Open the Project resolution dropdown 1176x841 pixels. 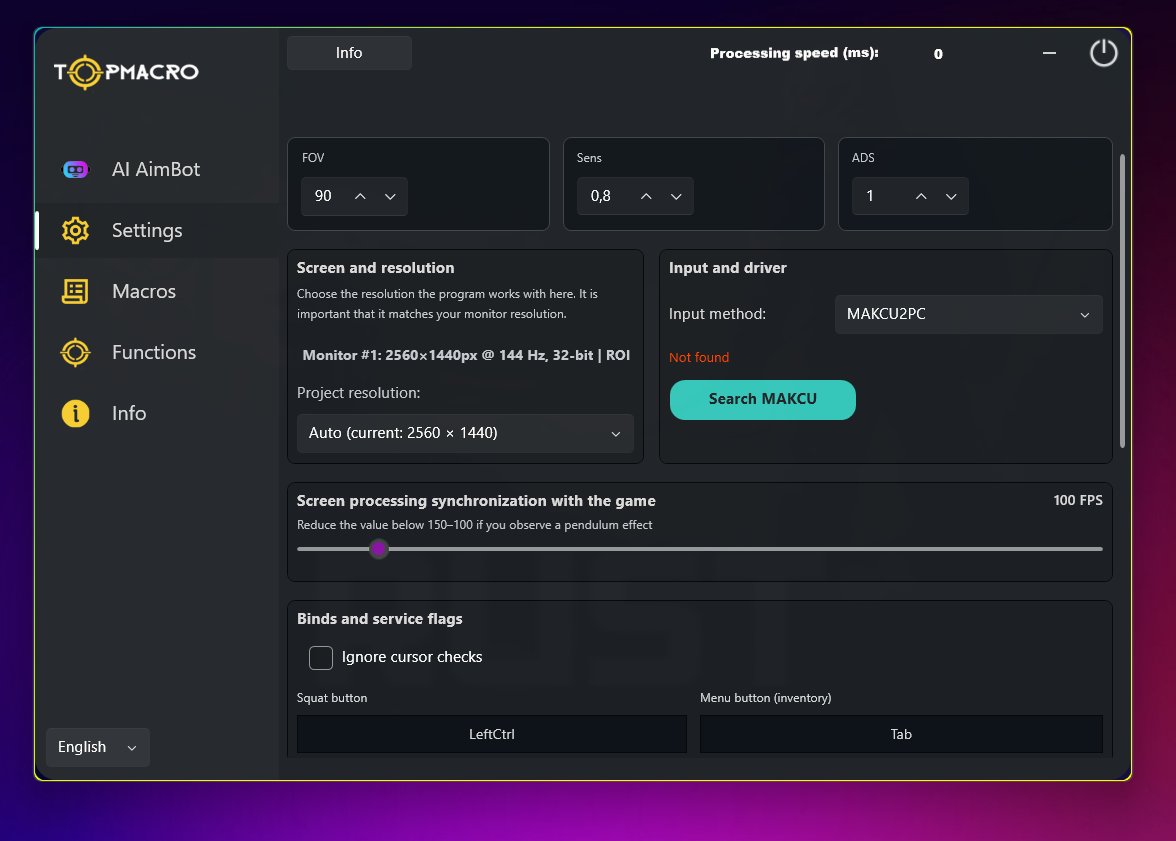coord(465,434)
